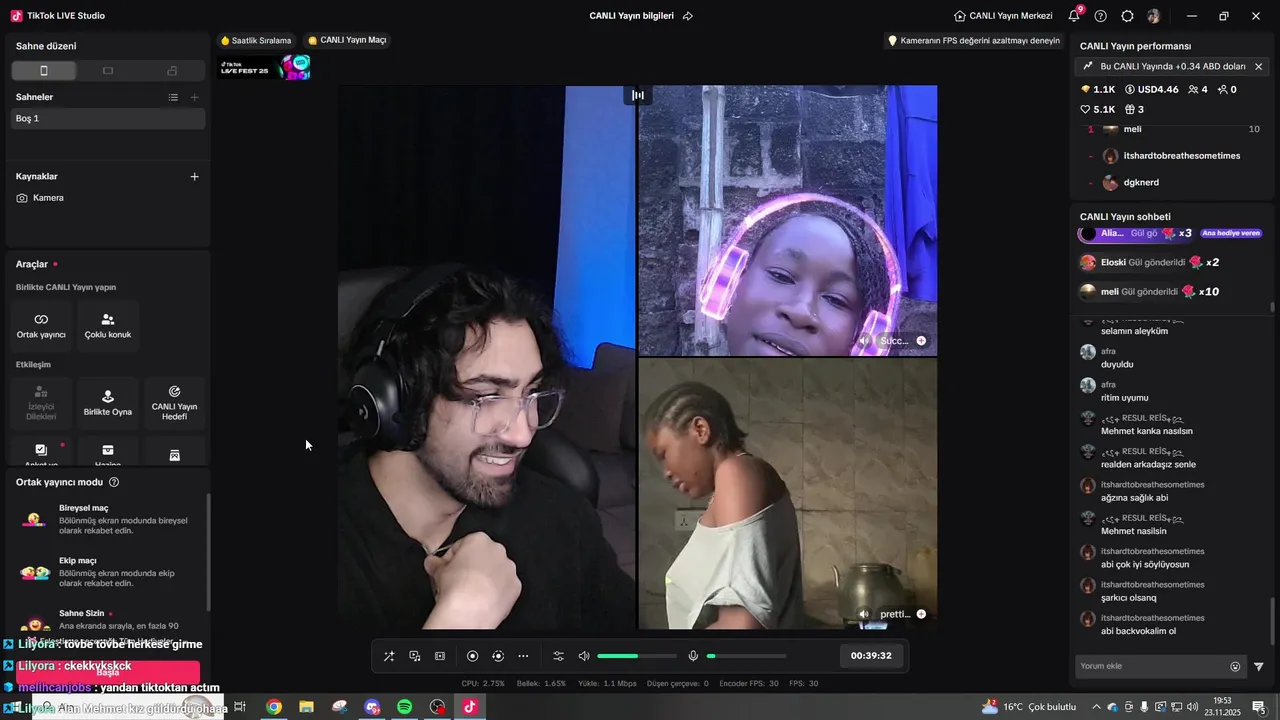Screen dimensions: 1280x720
Task: Open File Explorer from taskbar
Action: point(306,707)
